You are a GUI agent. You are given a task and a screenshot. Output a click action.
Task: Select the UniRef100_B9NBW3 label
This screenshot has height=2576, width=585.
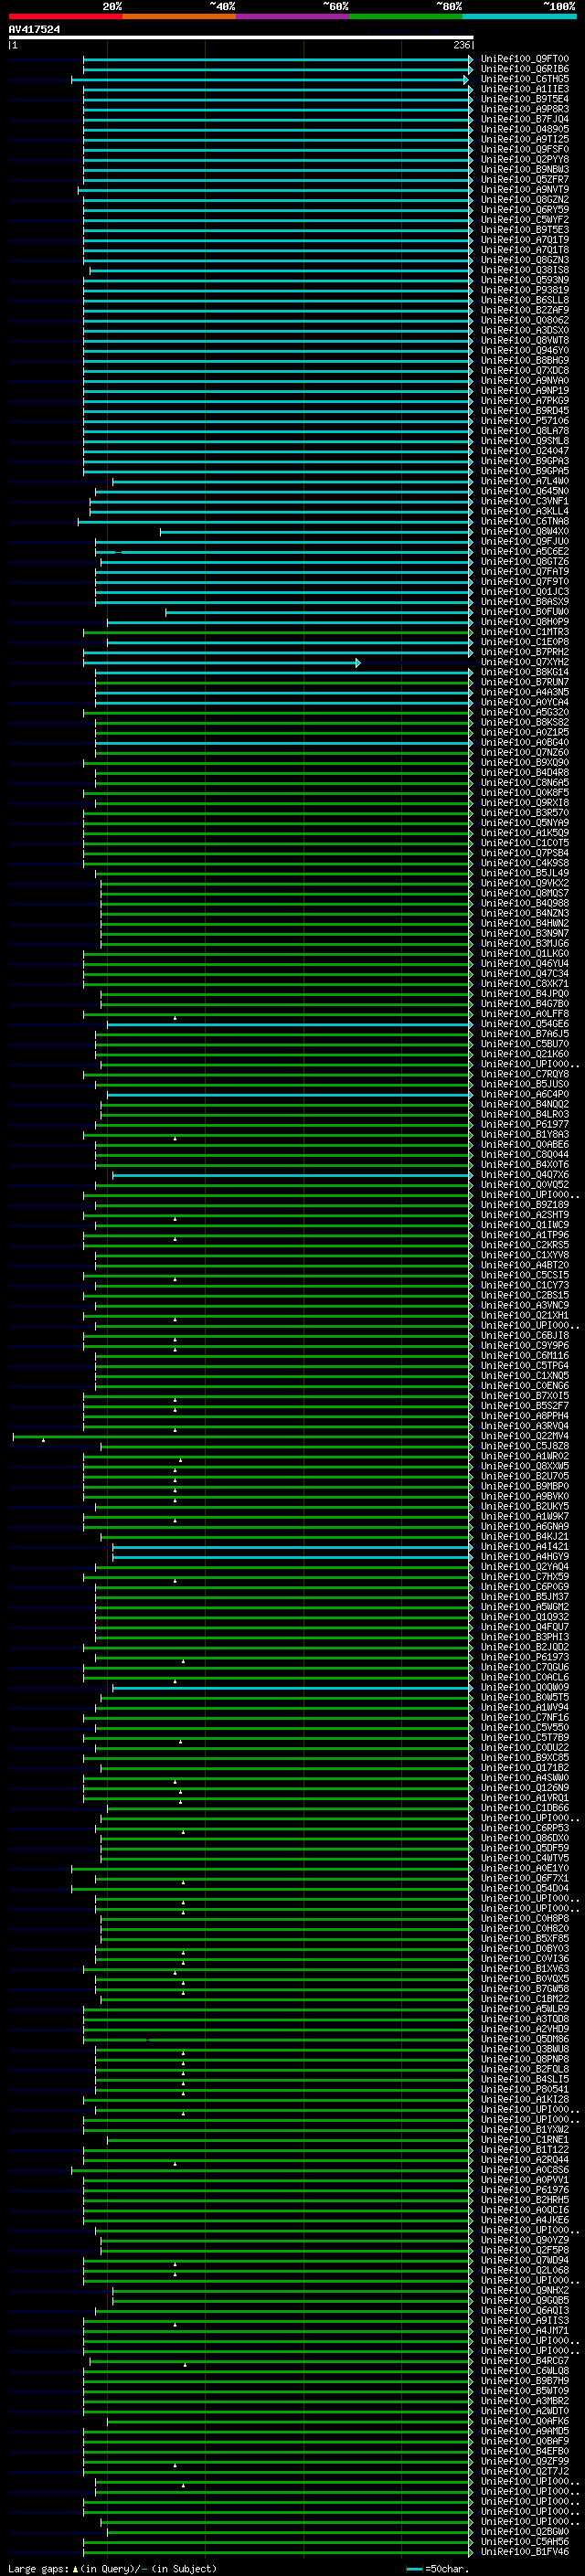coord(524,169)
